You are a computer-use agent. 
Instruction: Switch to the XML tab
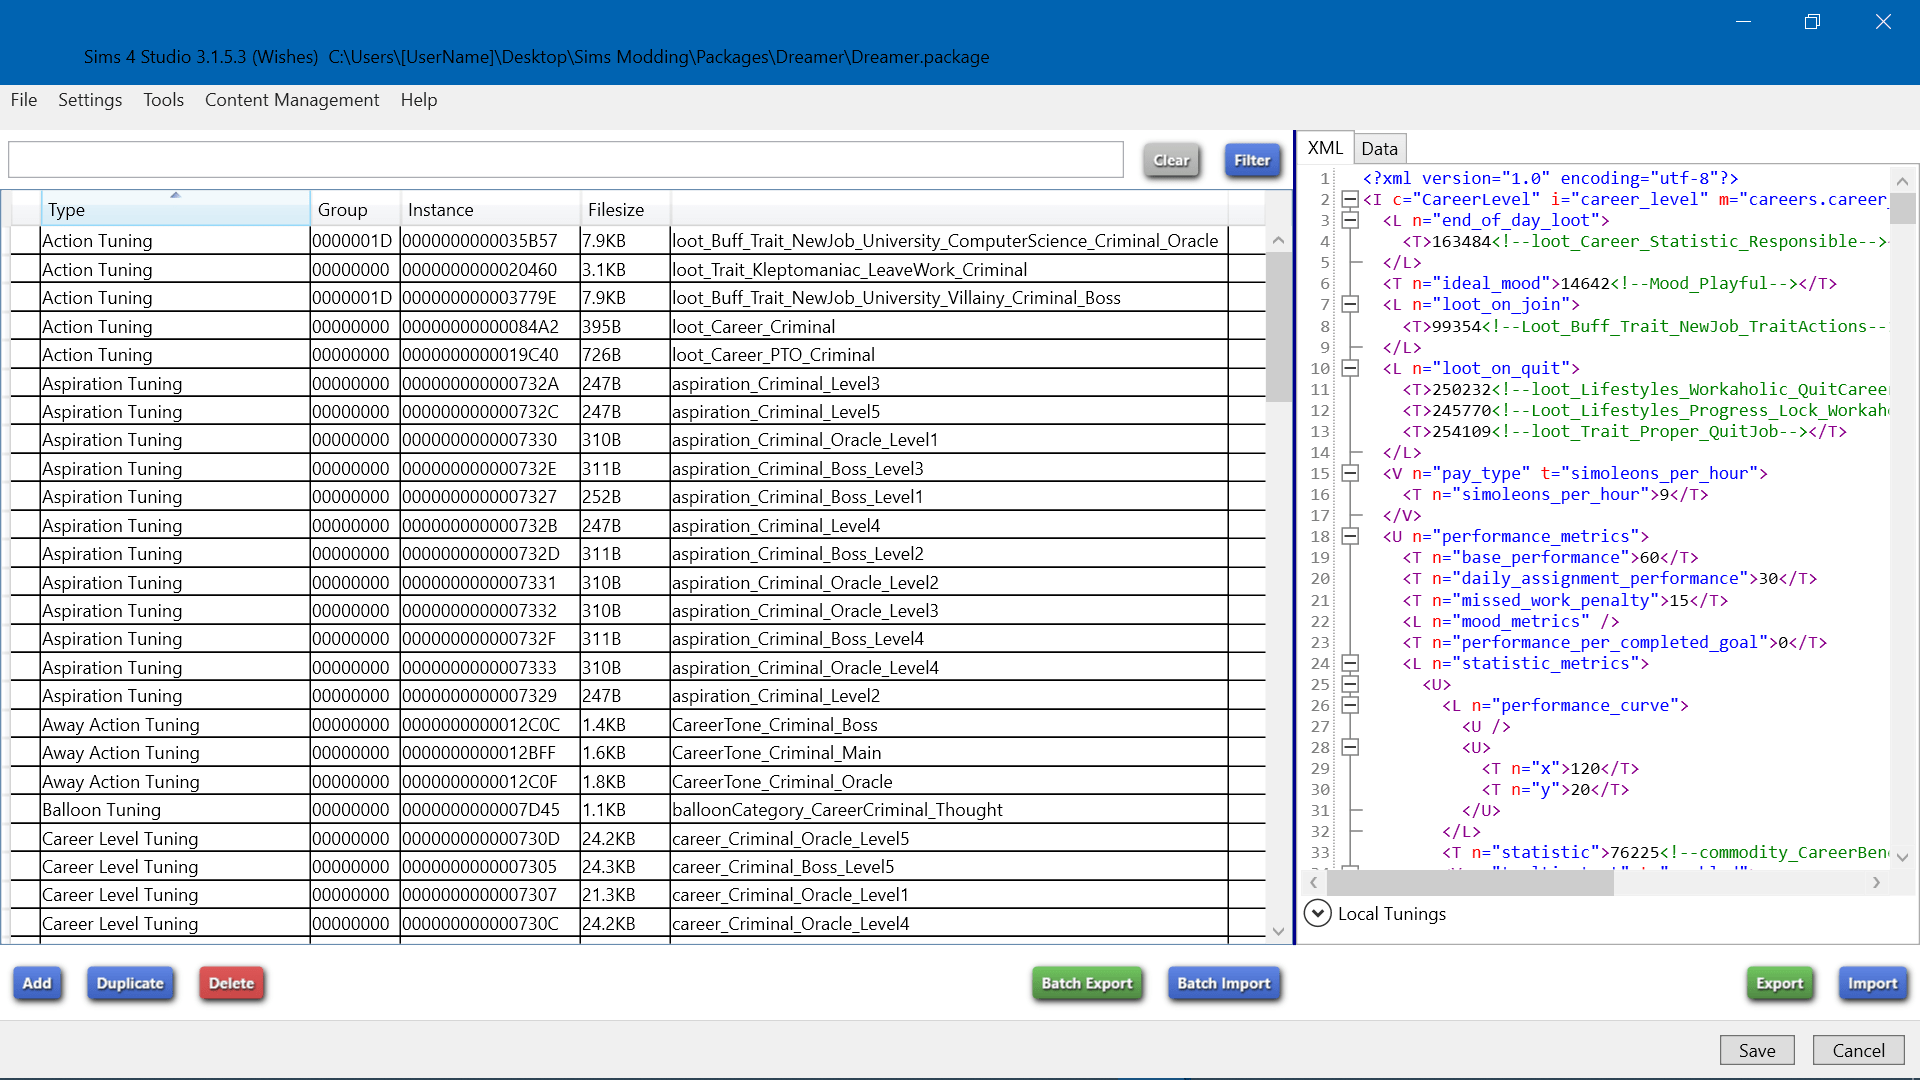pos(1325,148)
